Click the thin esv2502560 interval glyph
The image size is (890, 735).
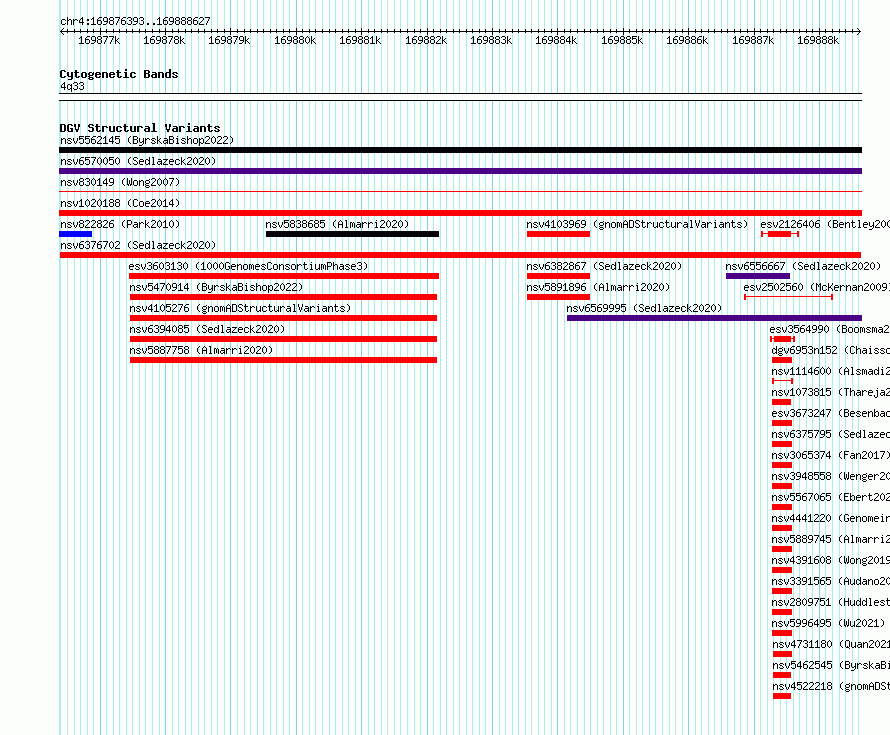[788, 297]
